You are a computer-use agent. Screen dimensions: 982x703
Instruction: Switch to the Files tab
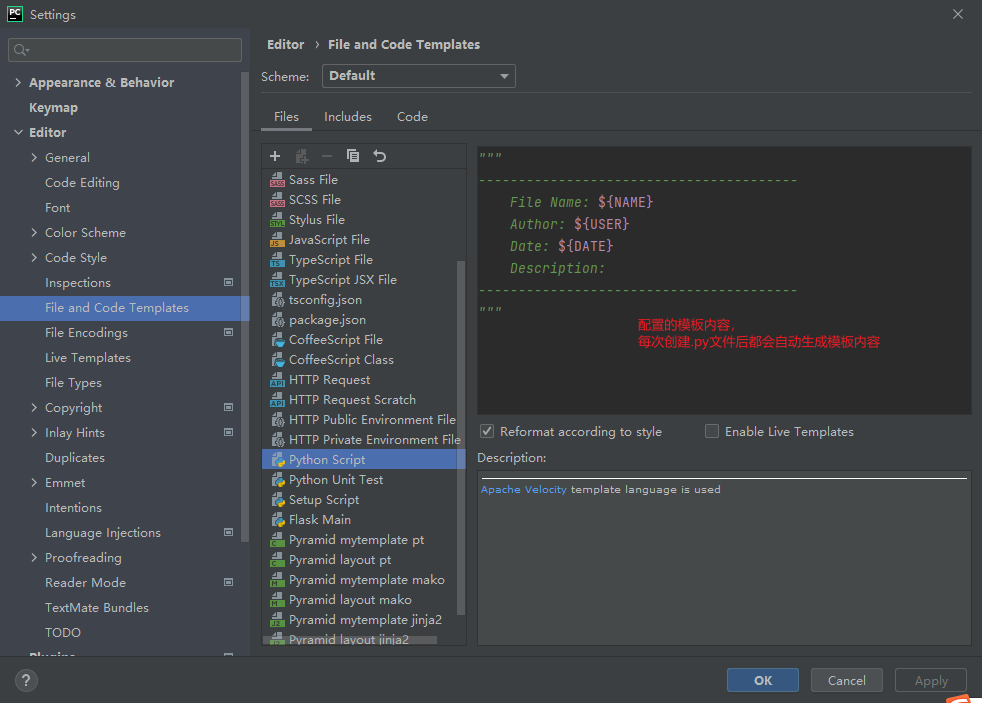[286, 117]
